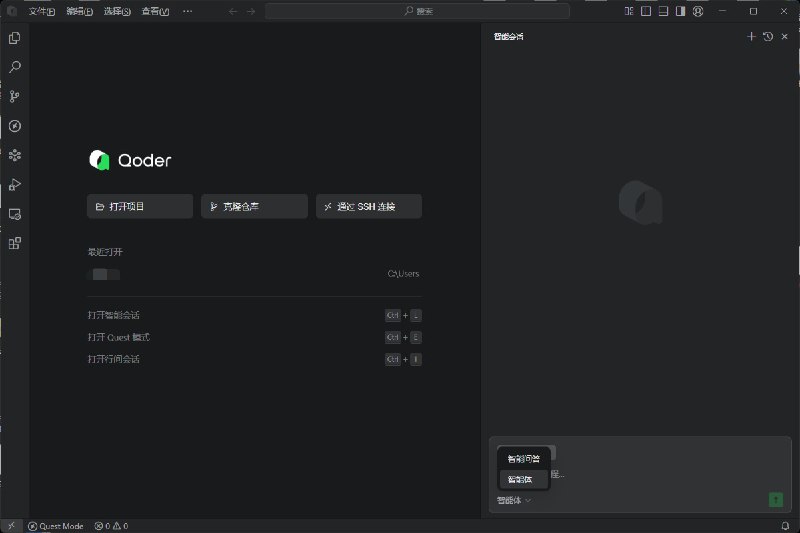This screenshot has height=533, width=800.
Task: Expand the overflow menu (three dots)
Action: pyautogui.click(x=187, y=11)
